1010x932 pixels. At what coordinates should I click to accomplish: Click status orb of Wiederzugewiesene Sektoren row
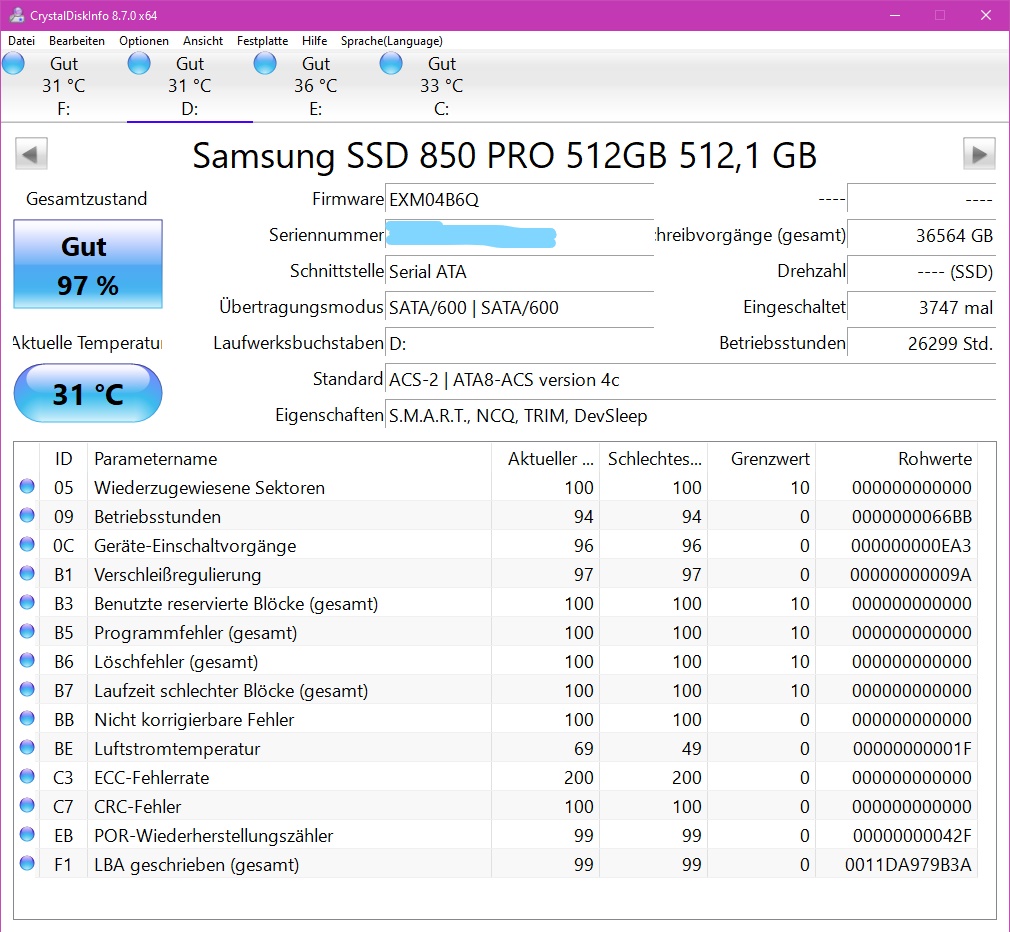pos(27,486)
